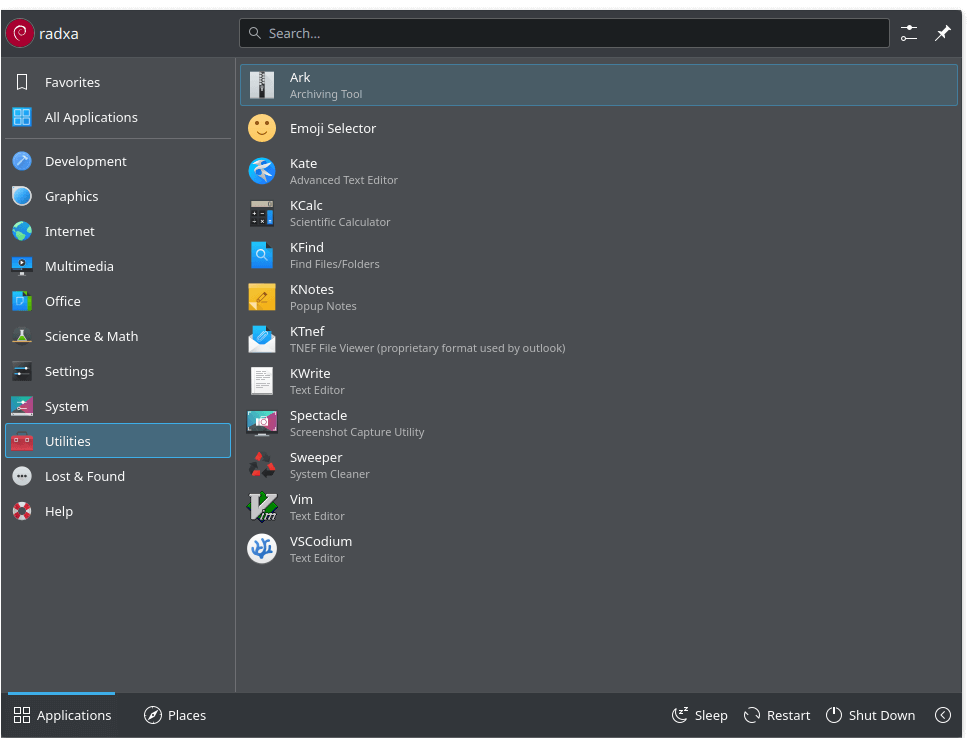The width and height of the screenshot is (972, 739).
Task: Click the Debian user avatar icon
Action: point(20,33)
